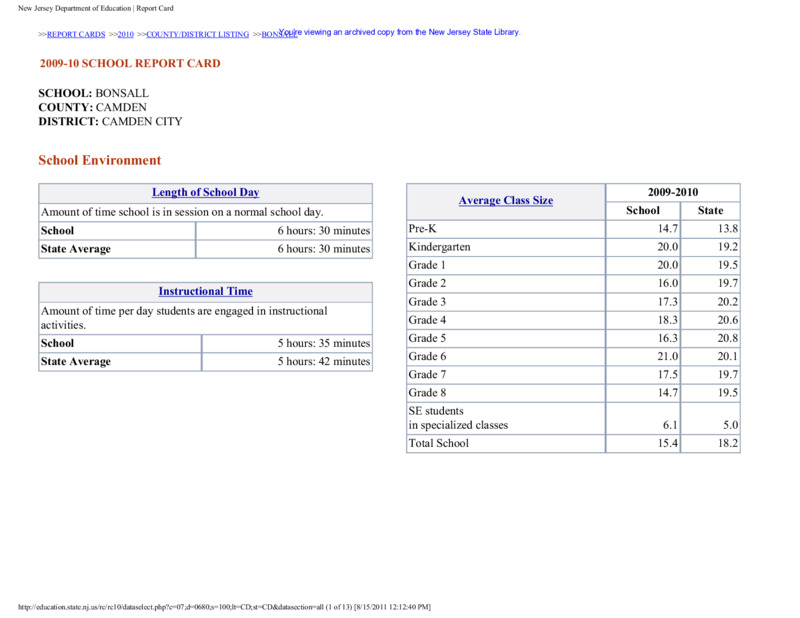
Task: Select Grade 5 school value 16.3
Action: click(668, 338)
